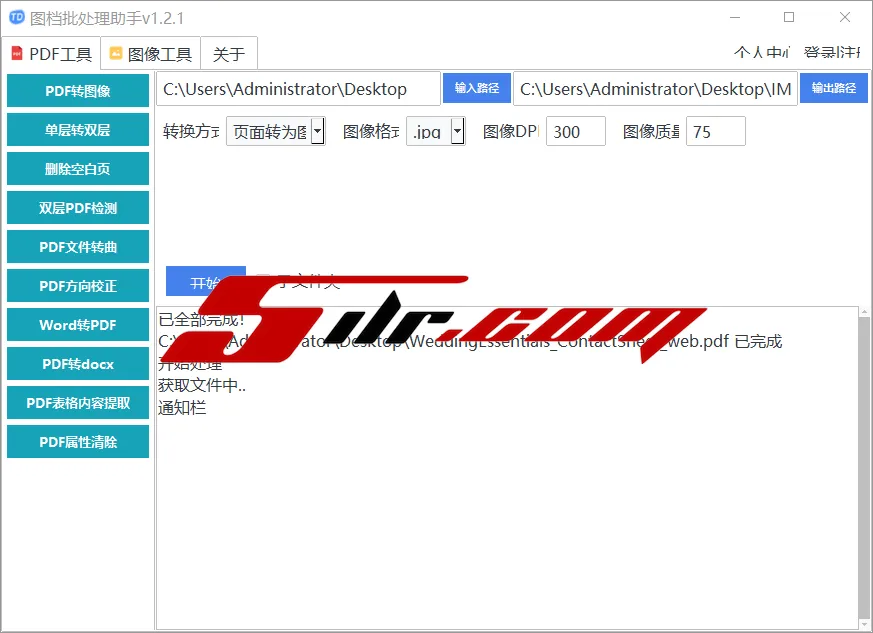Minimize the 图档批处理助手 window

coord(735,17)
